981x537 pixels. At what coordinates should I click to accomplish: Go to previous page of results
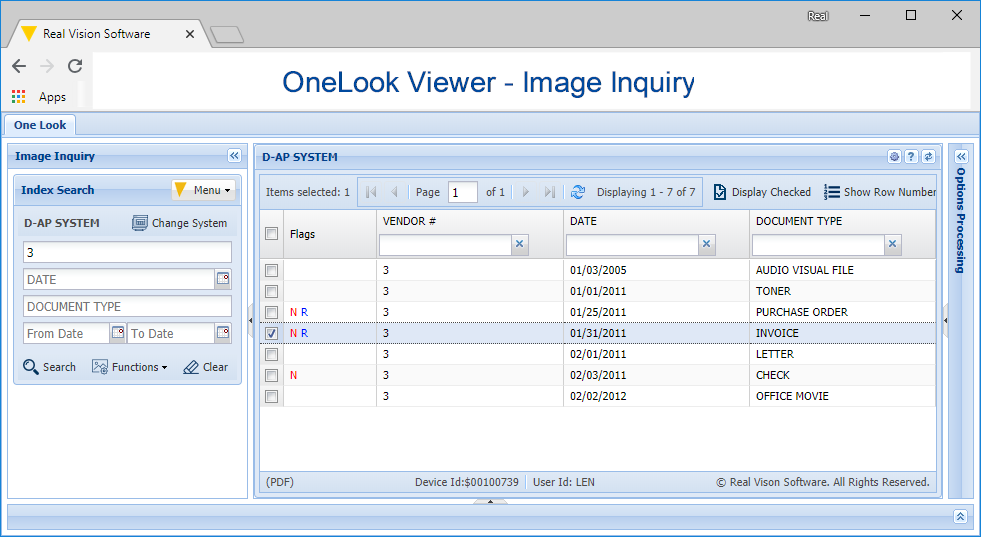tap(394, 192)
